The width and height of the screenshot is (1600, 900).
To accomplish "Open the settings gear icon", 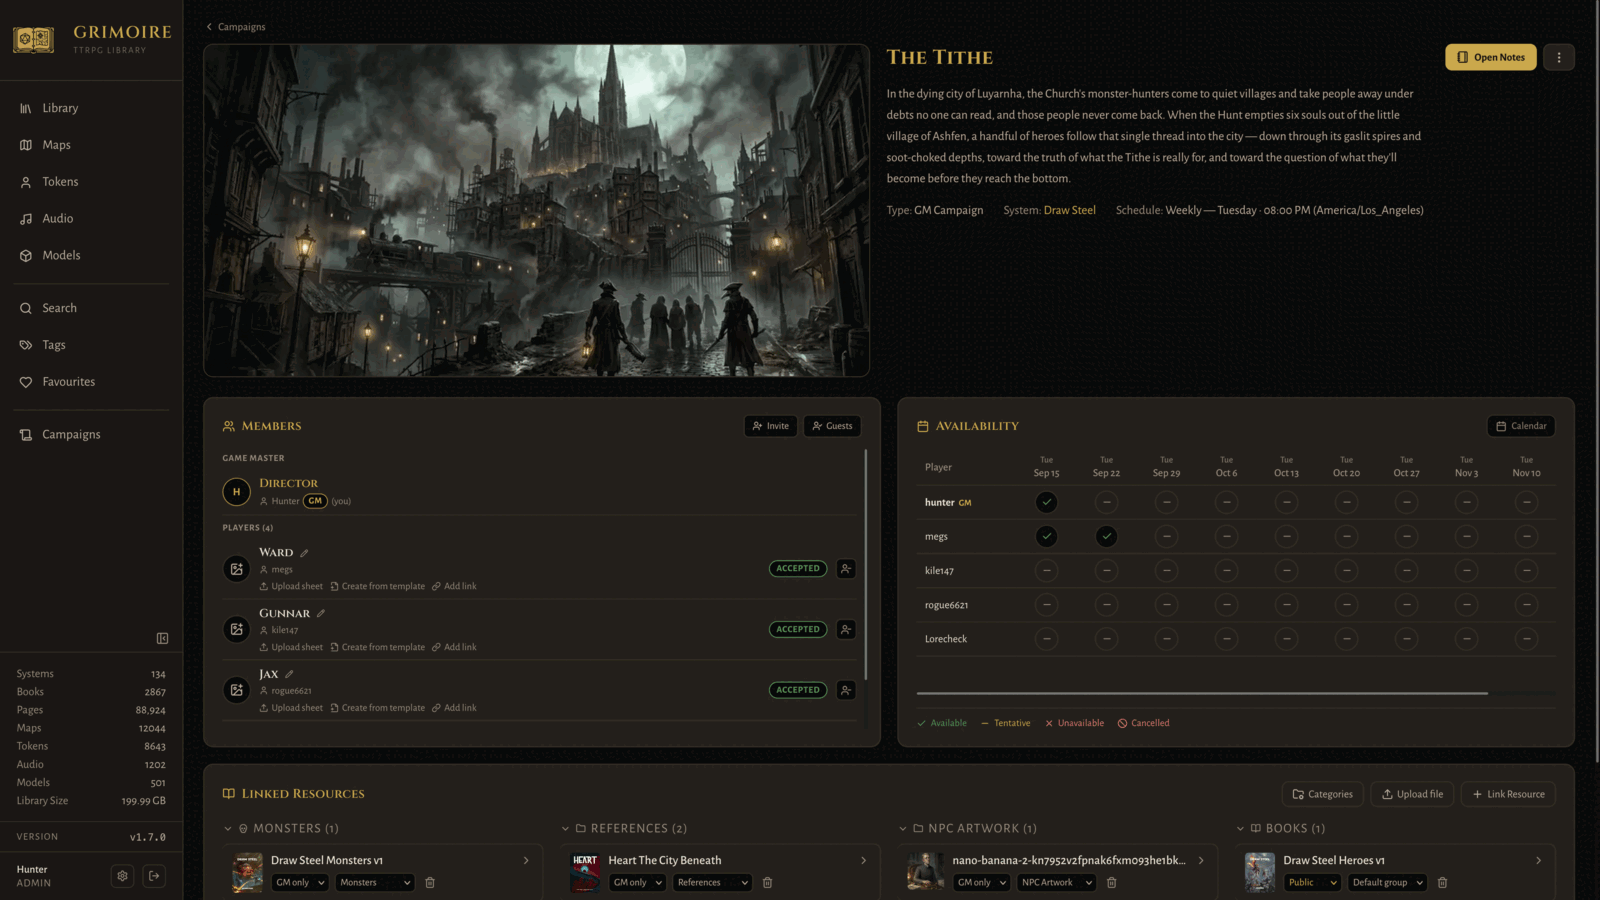I will [x=122, y=876].
